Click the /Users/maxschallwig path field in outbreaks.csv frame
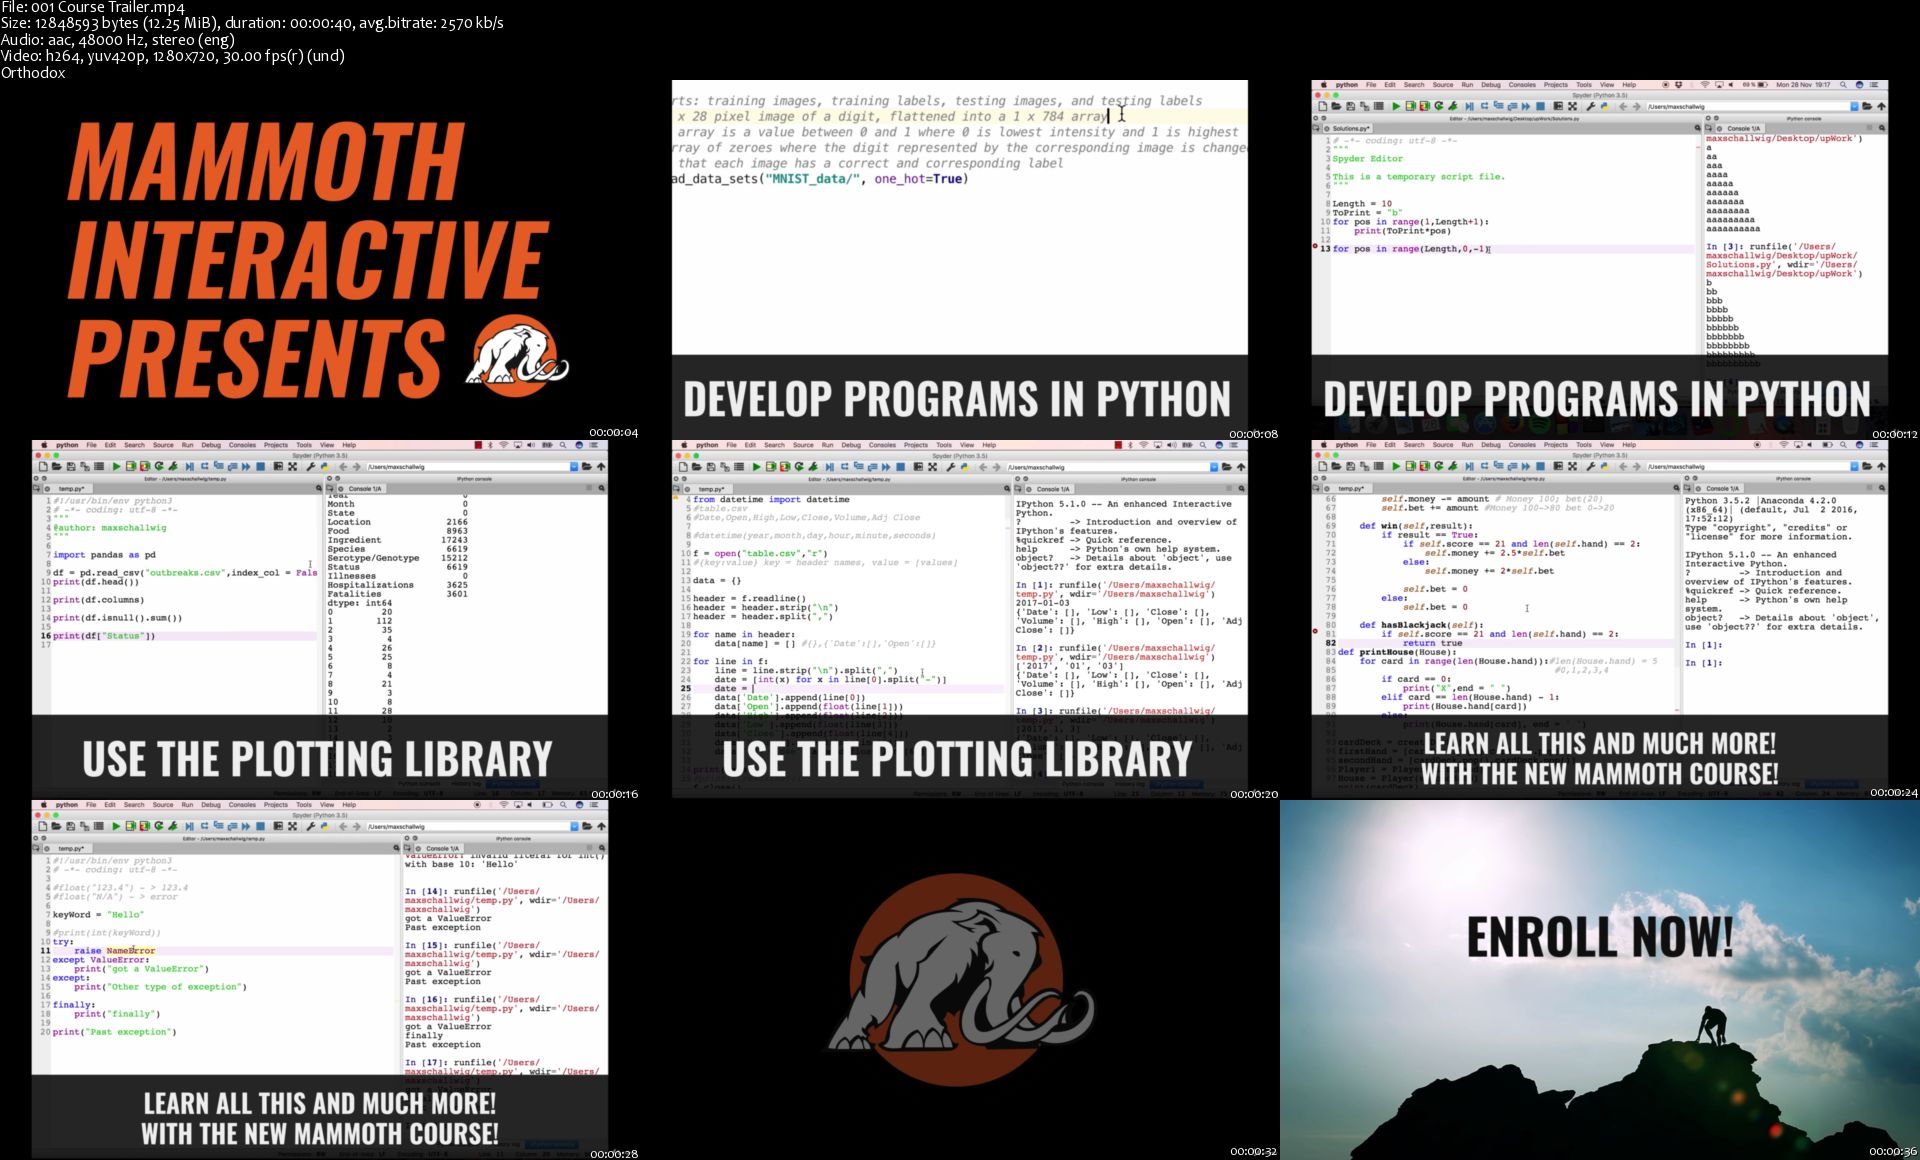 (468, 466)
